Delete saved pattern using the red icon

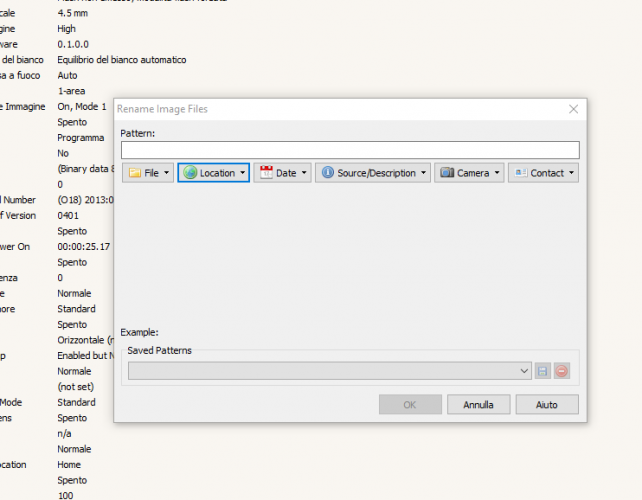click(562, 371)
